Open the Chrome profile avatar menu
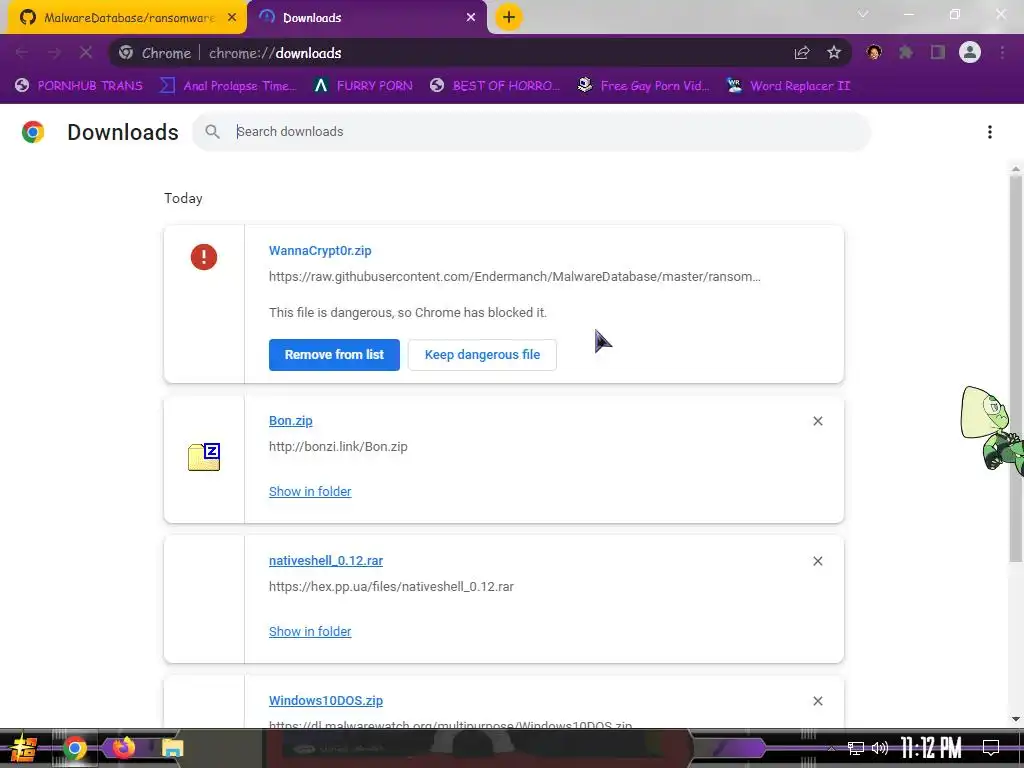This screenshot has width=1024, height=768. pos(970,52)
